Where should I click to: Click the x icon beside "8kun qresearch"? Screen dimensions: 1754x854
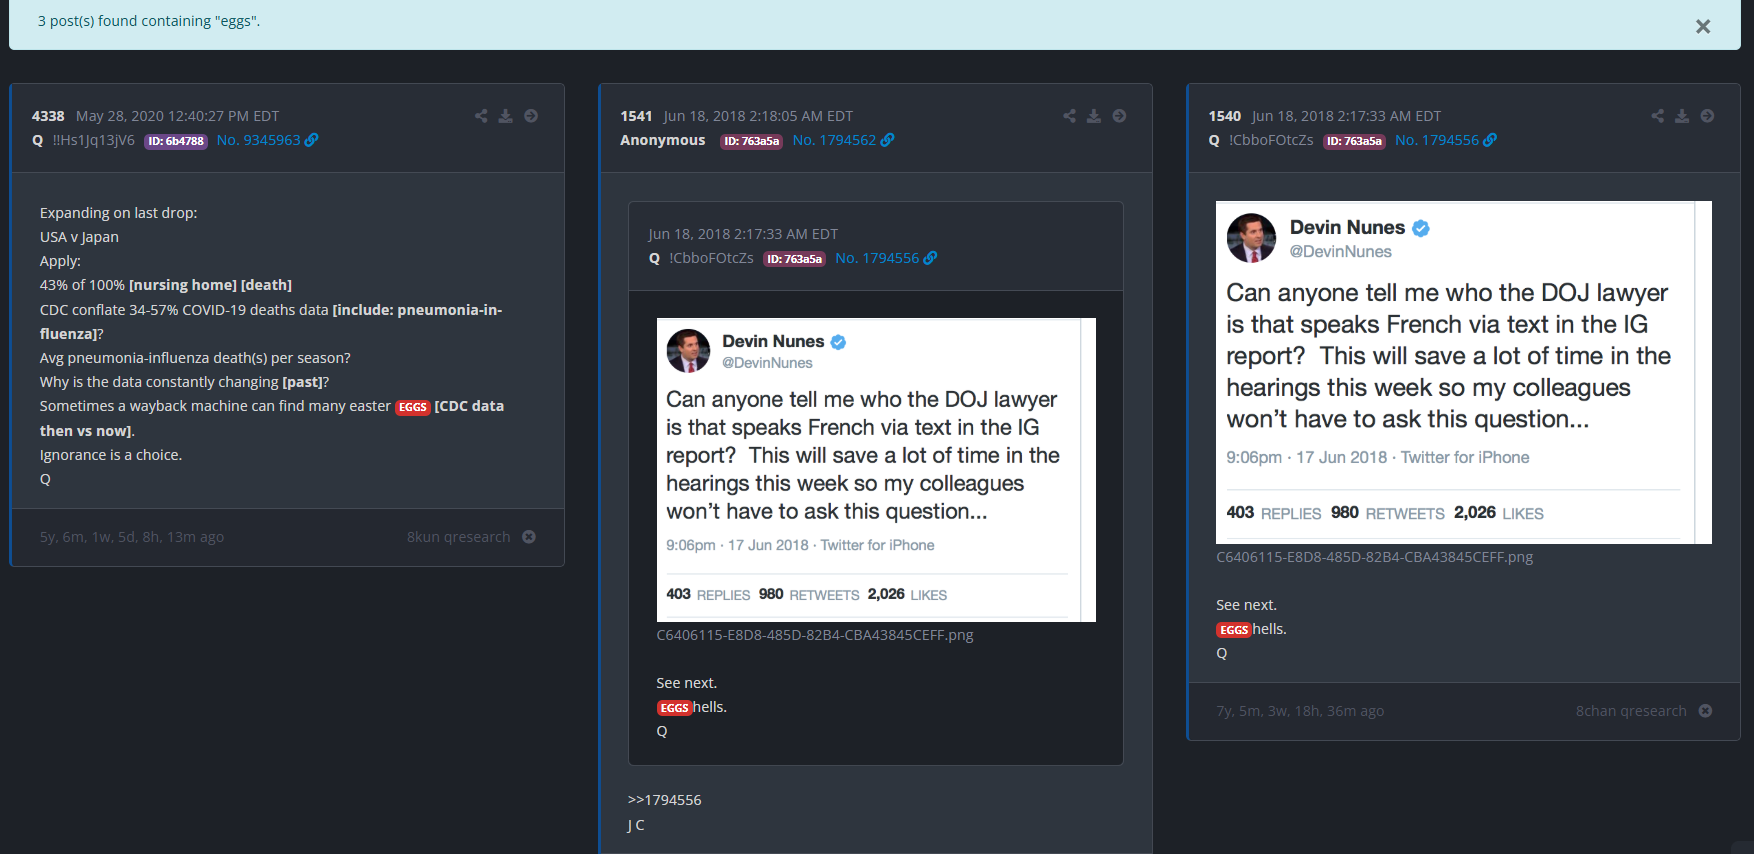529,537
